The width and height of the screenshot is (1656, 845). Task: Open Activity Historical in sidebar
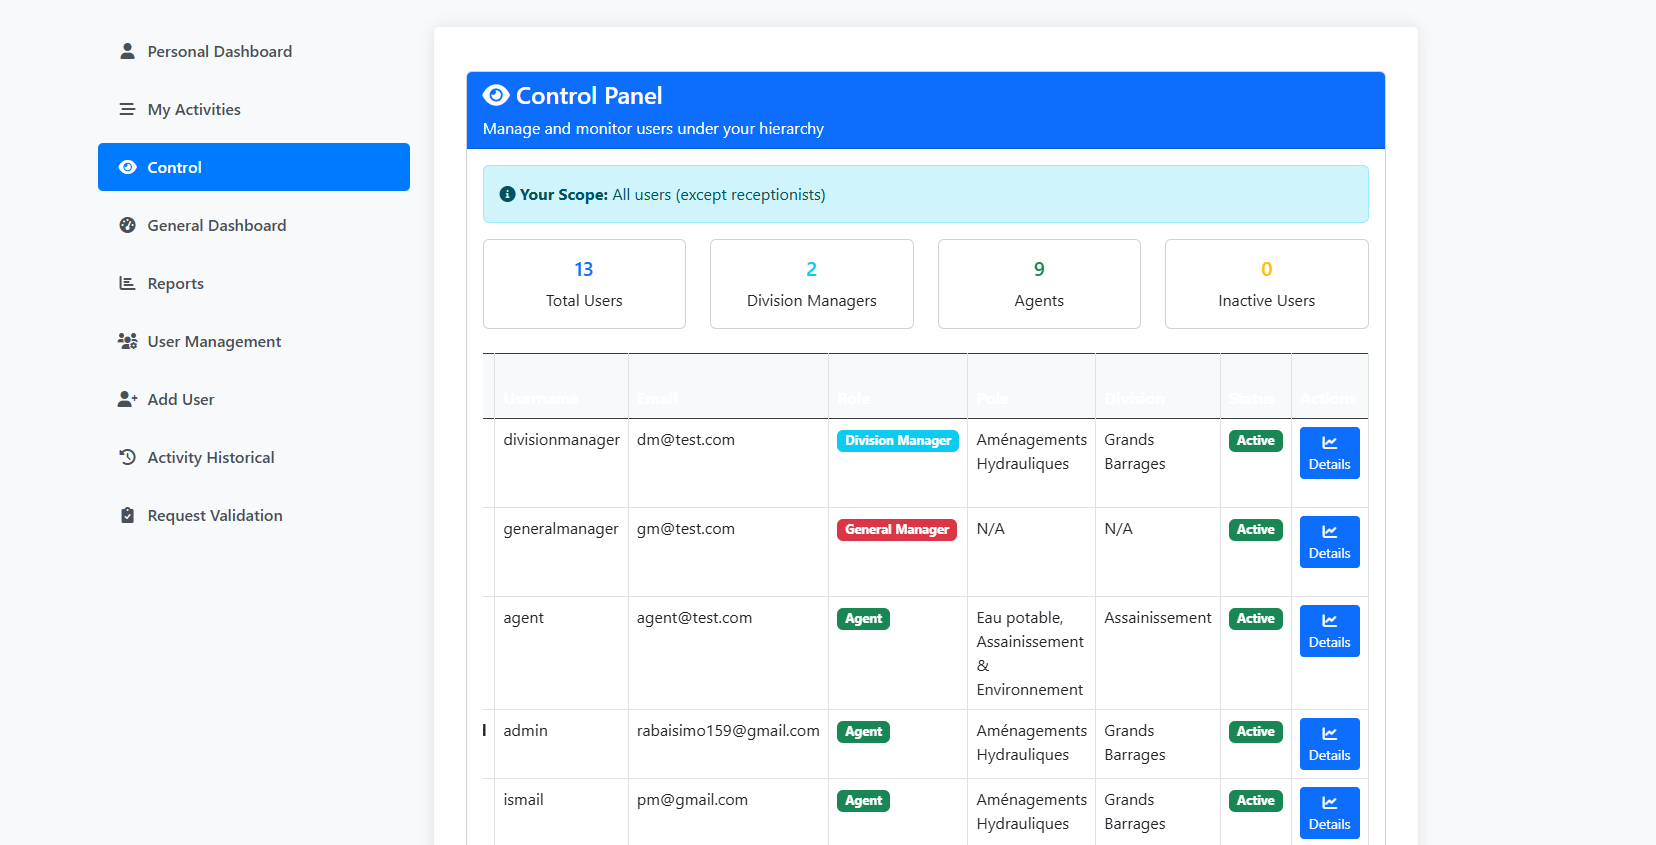tap(210, 457)
